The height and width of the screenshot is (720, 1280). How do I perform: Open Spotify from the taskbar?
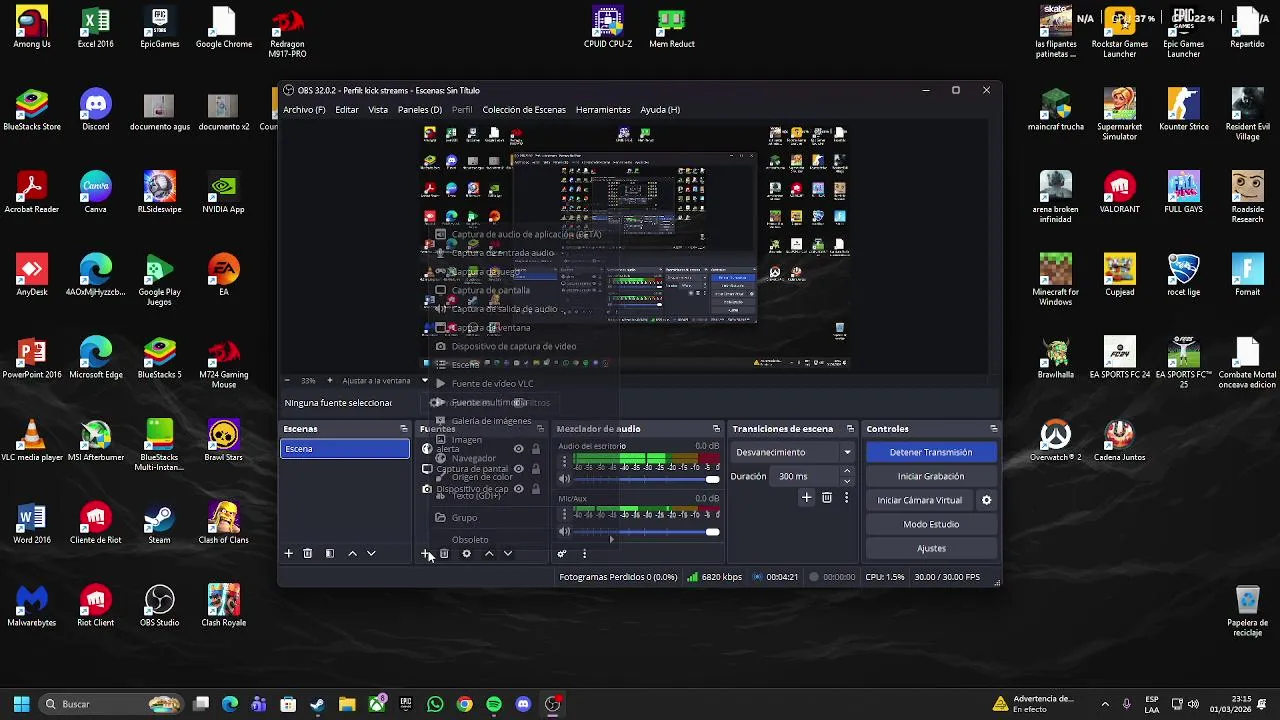[x=494, y=704]
